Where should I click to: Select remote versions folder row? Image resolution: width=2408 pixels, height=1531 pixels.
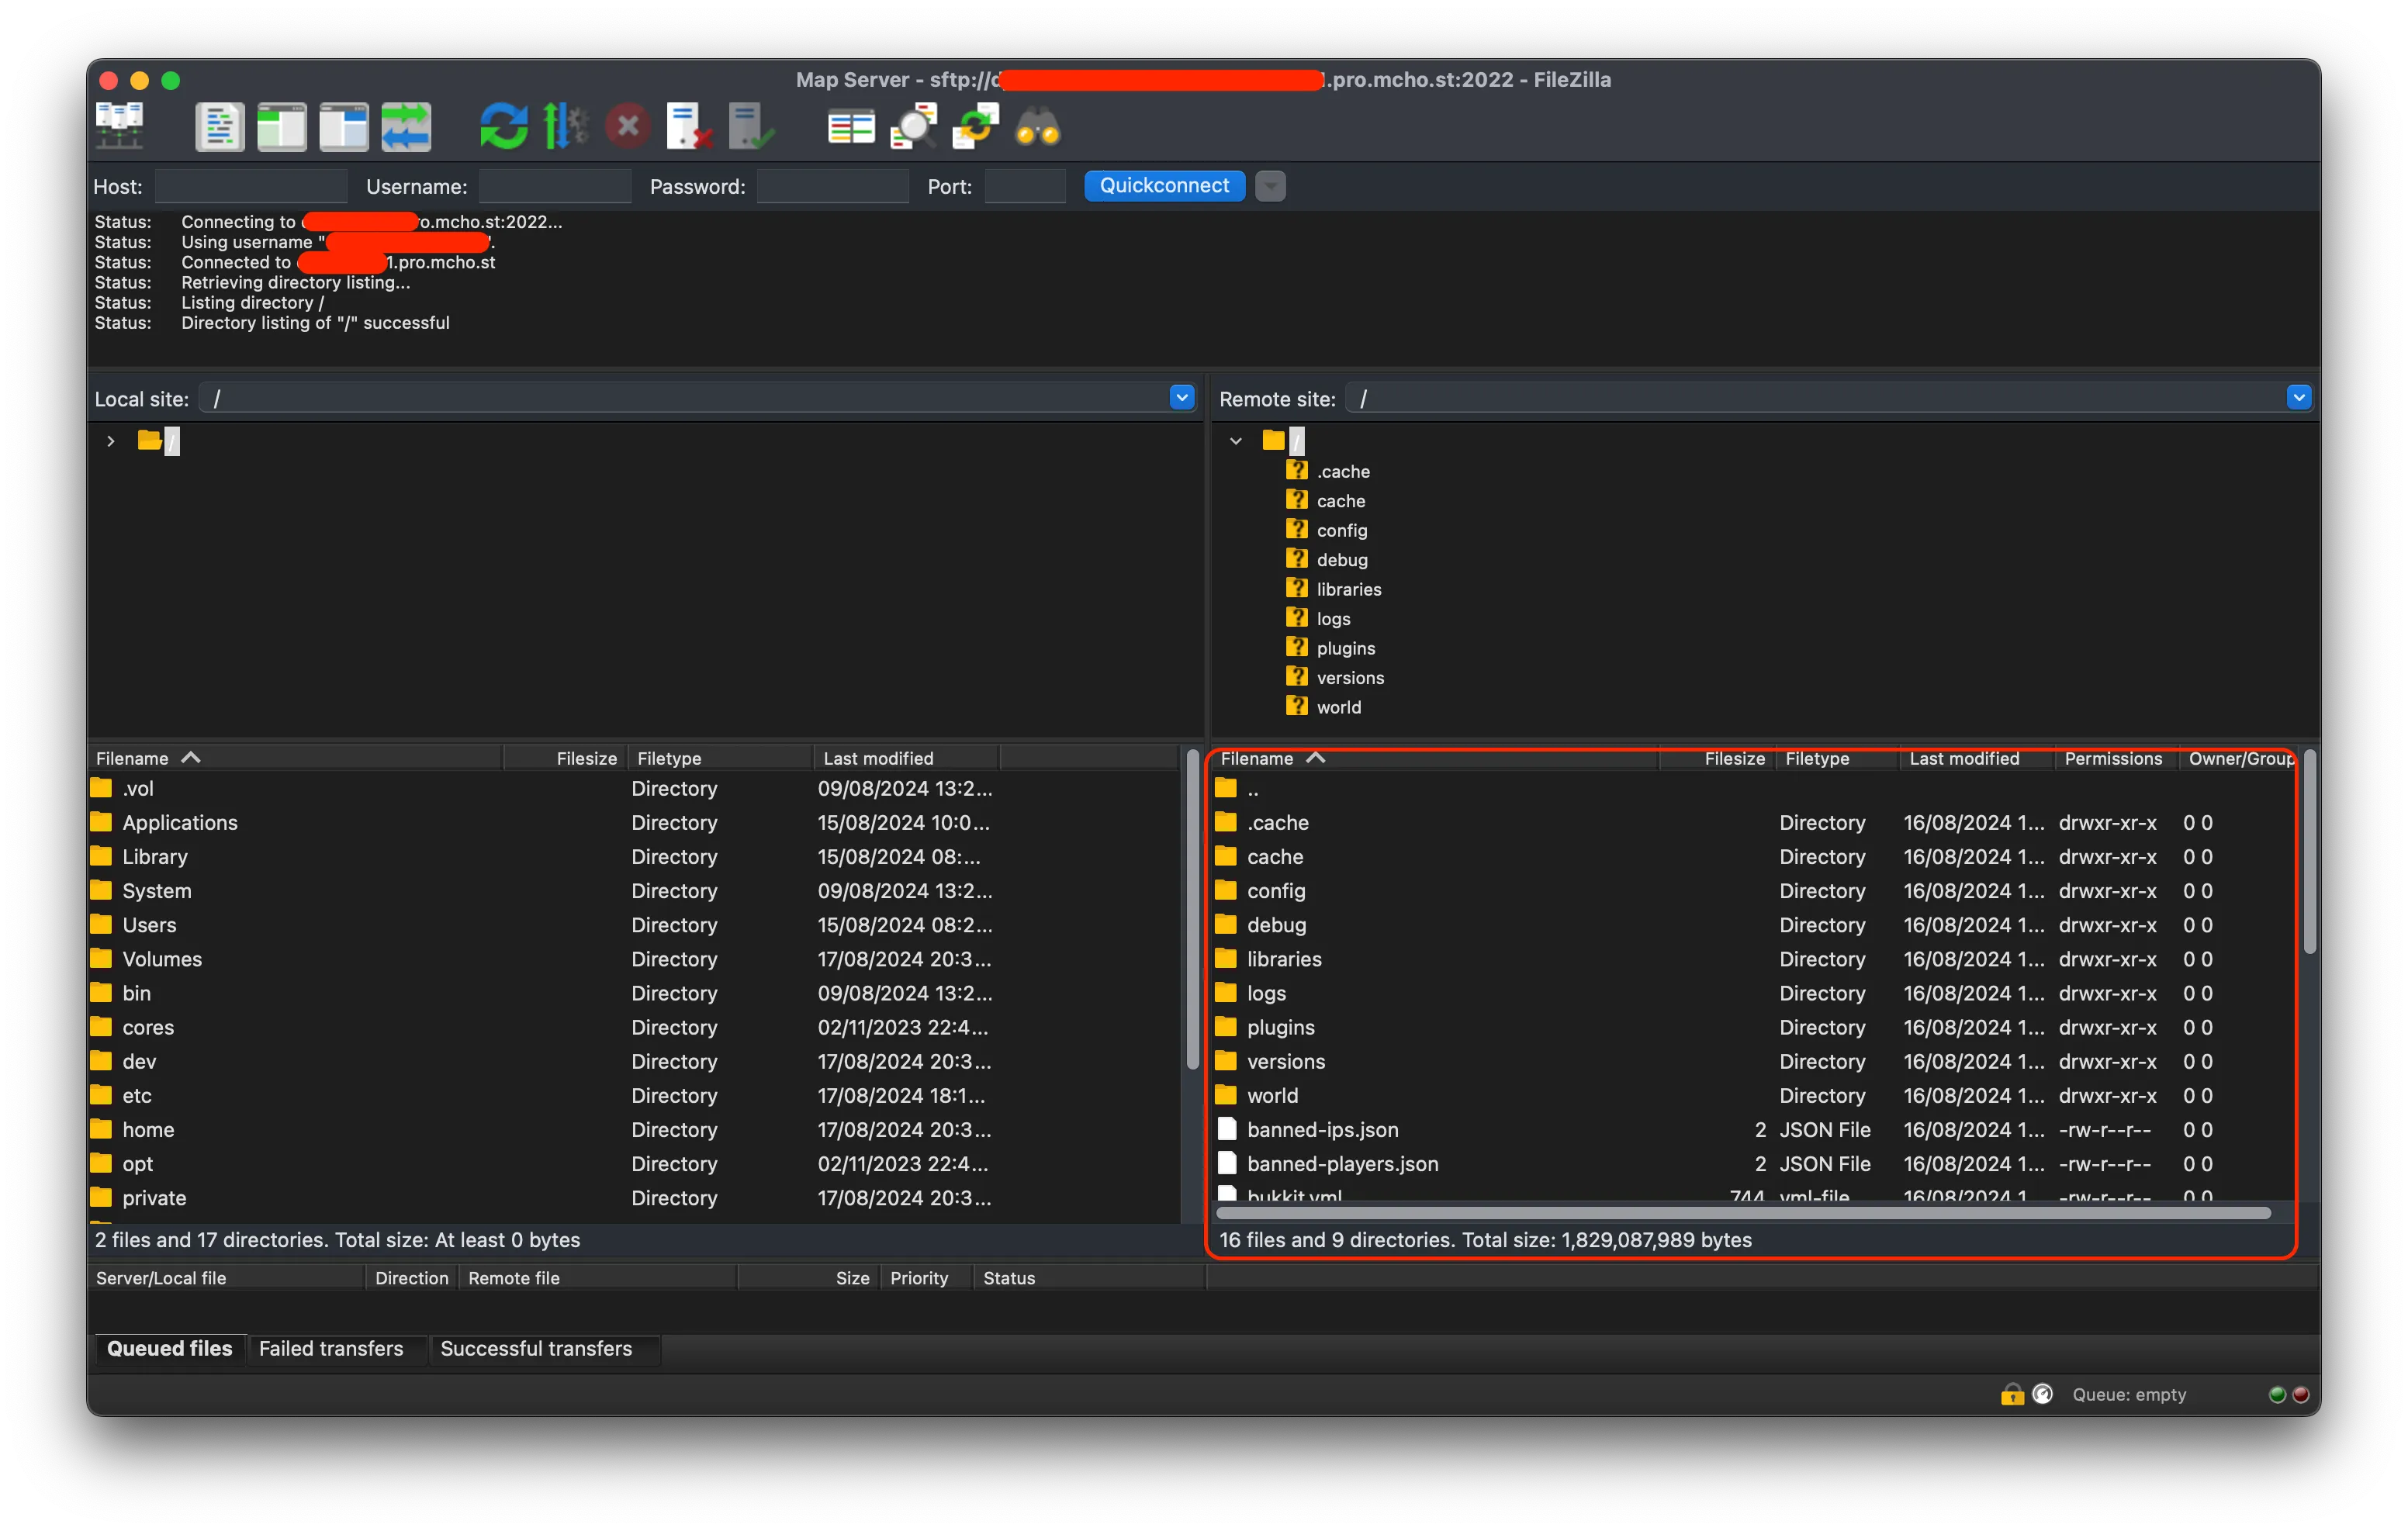[x=1753, y=1061]
